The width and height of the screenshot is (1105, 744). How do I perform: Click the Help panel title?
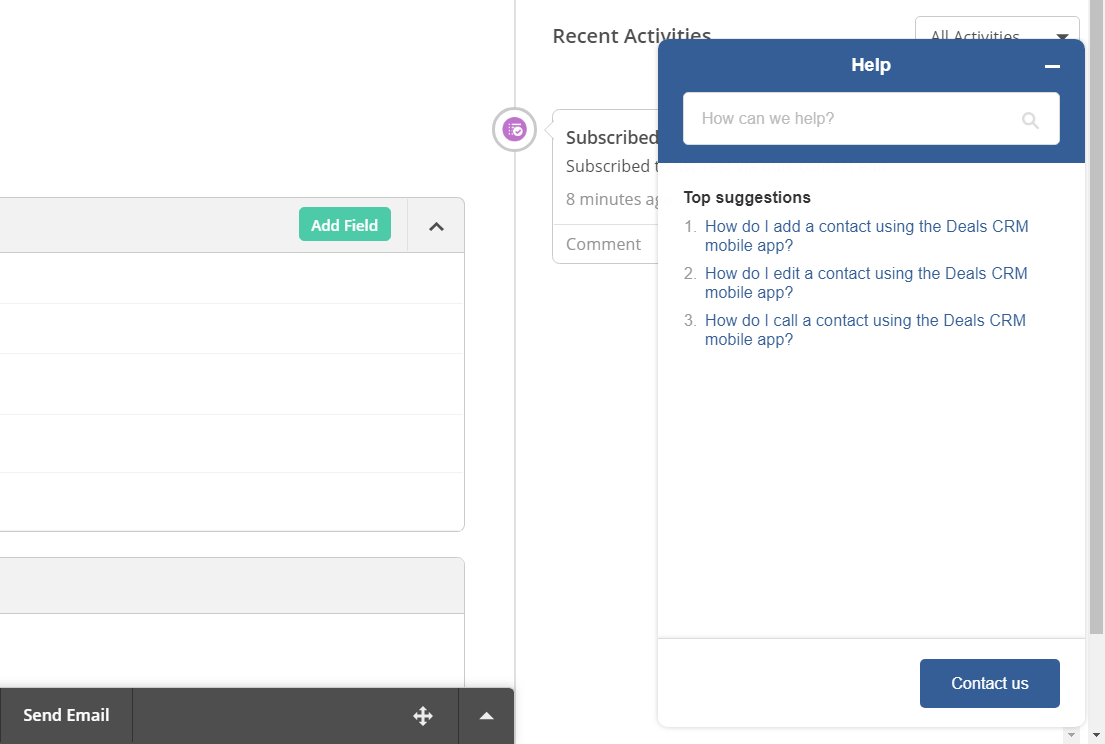[x=871, y=65]
